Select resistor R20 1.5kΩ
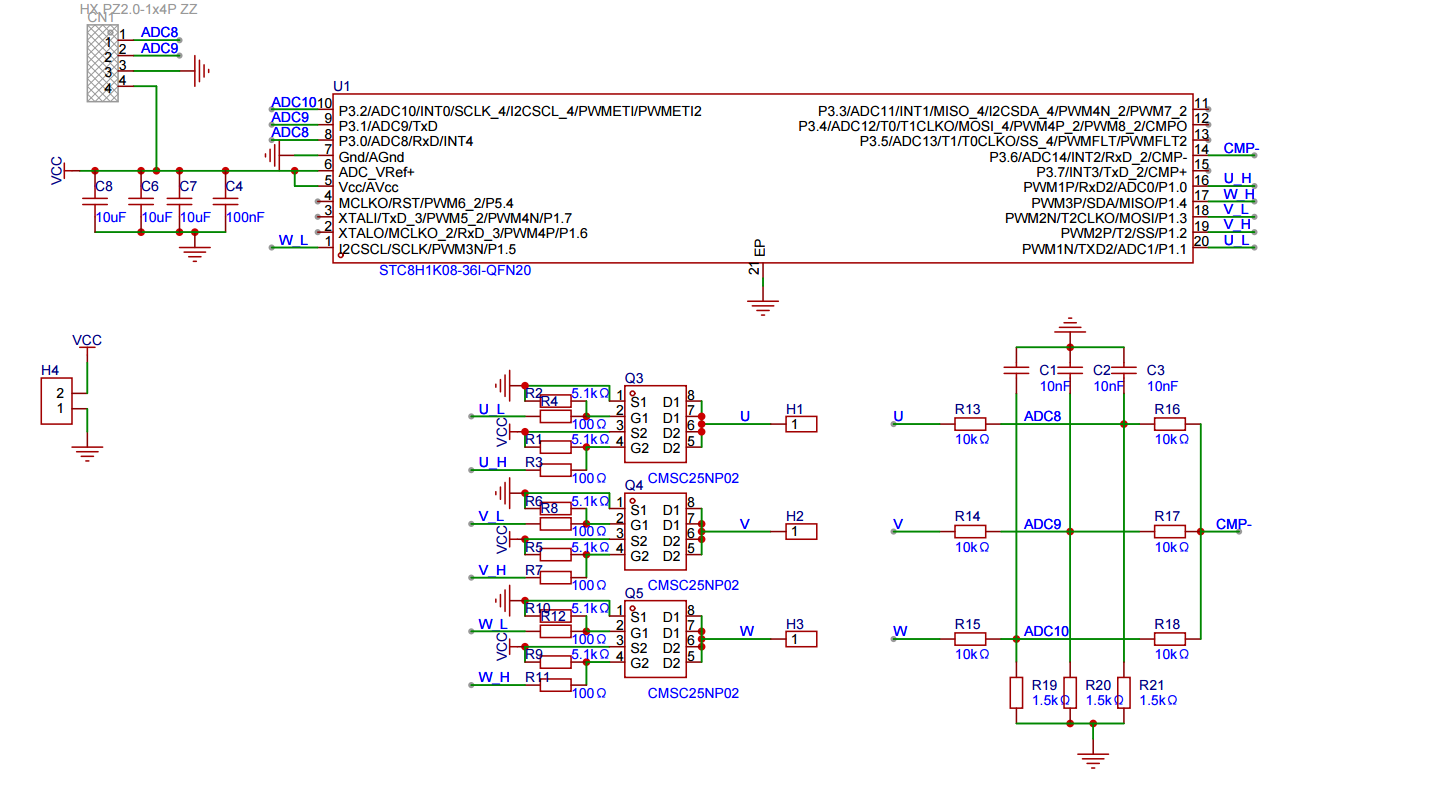This screenshot has width=1441, height=787. click(1070, 693)
